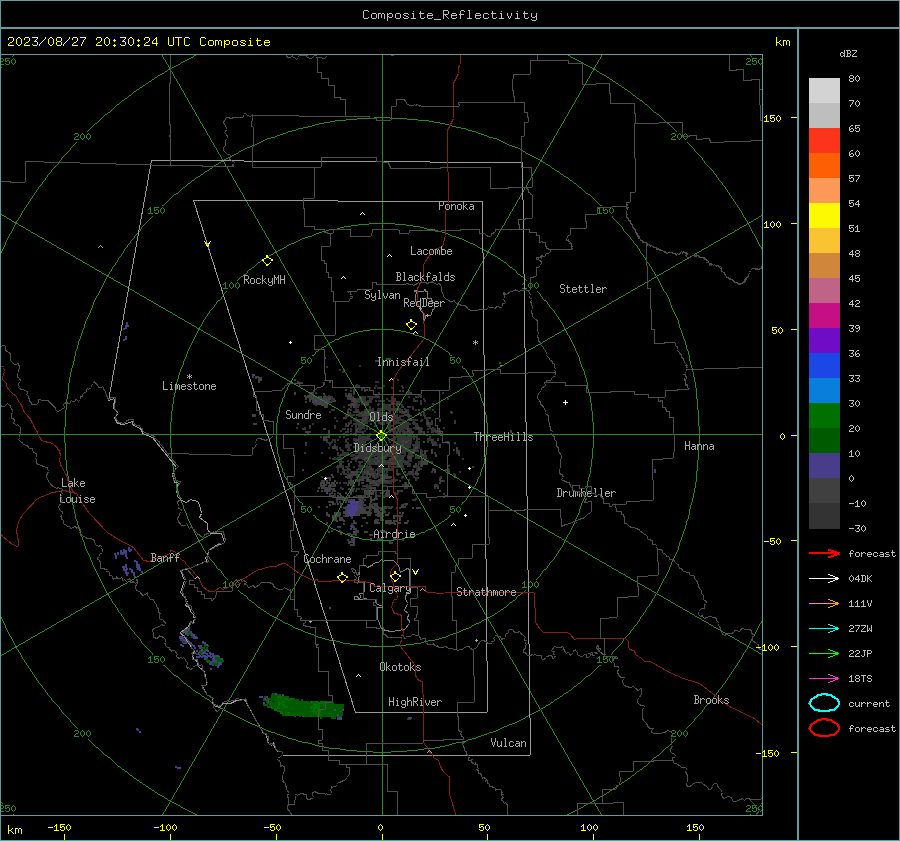Click the Stettler city label
The image size is (900, 841).
583,289
